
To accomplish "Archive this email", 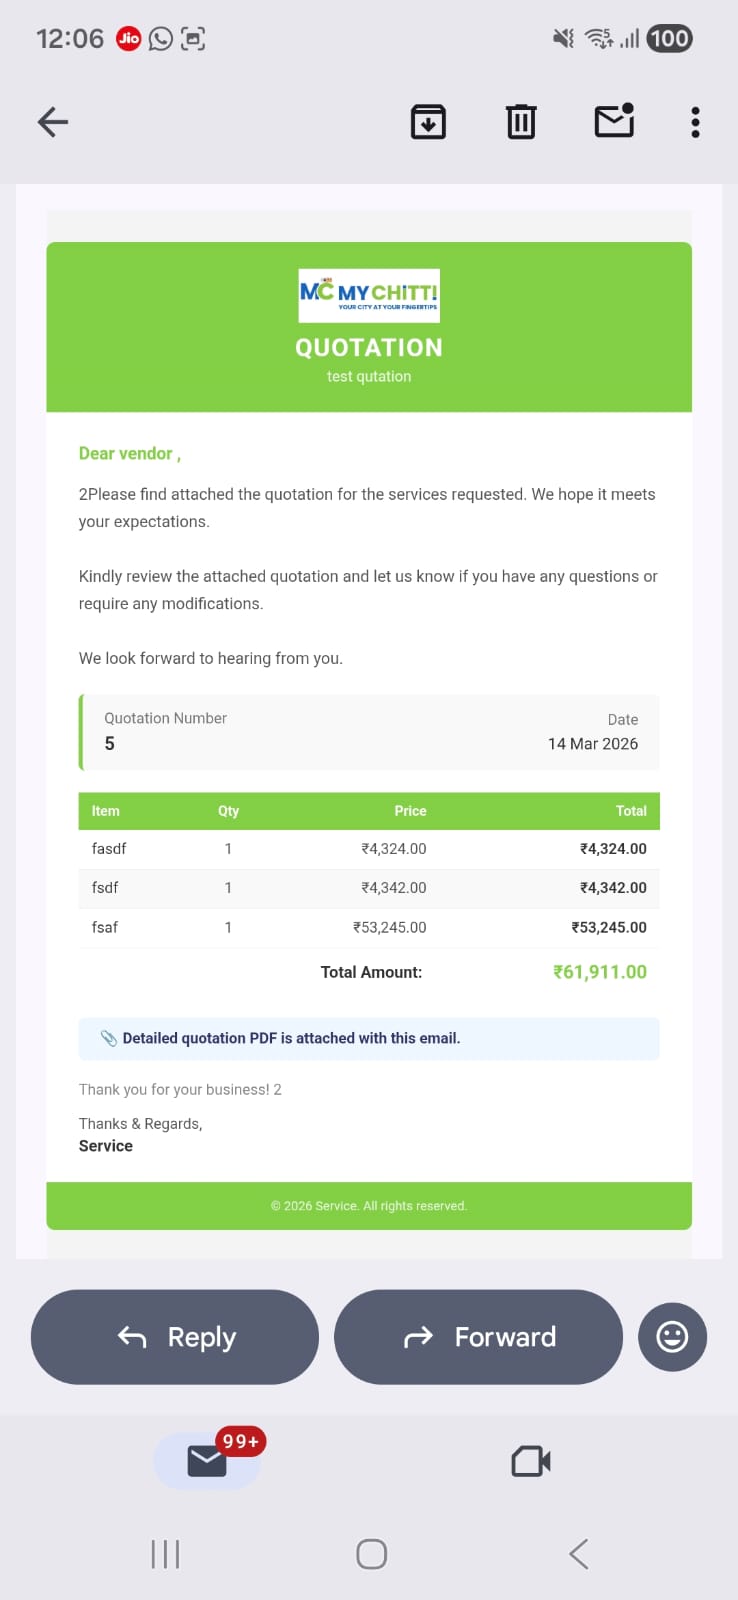I will 428,122.
